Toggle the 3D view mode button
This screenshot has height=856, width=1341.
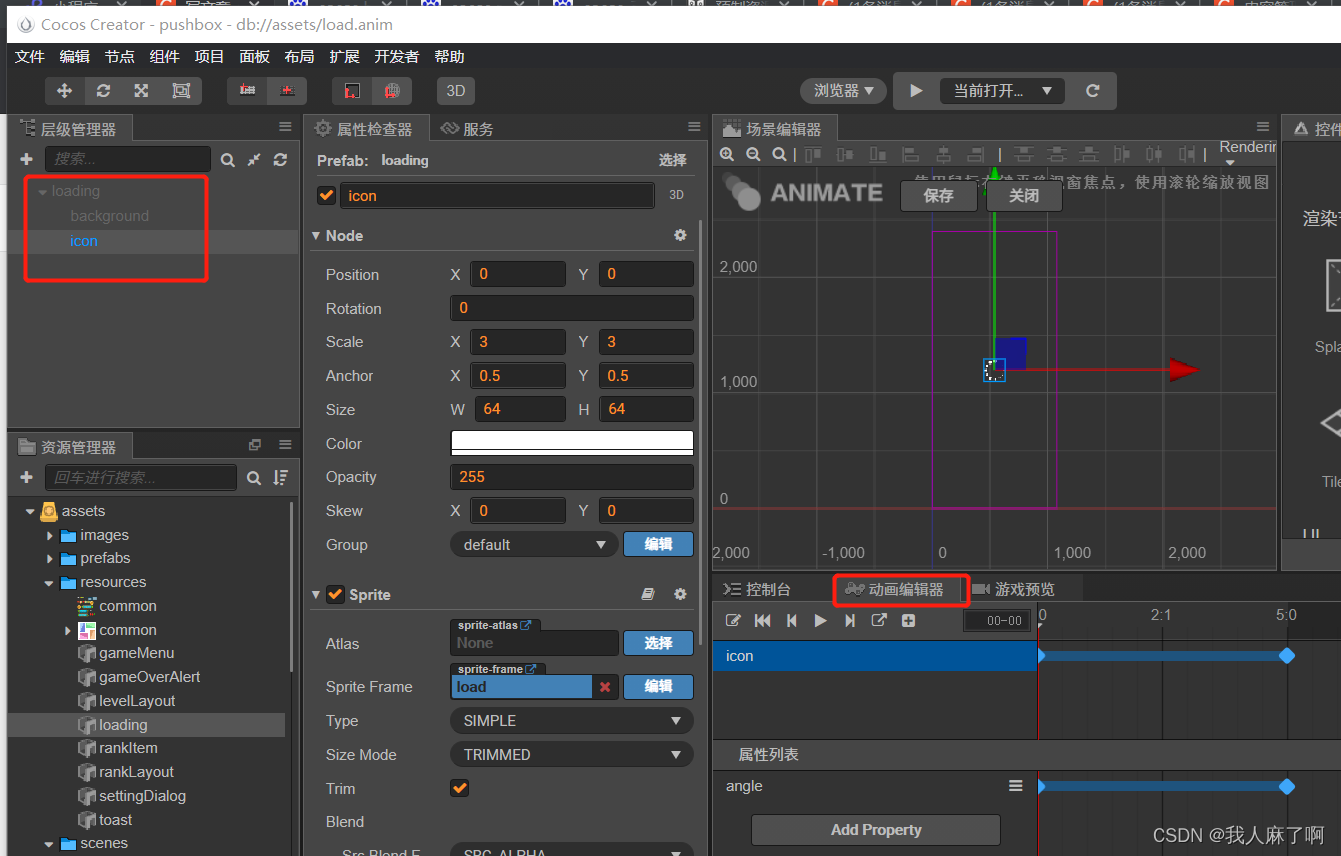tap(456, 91)
